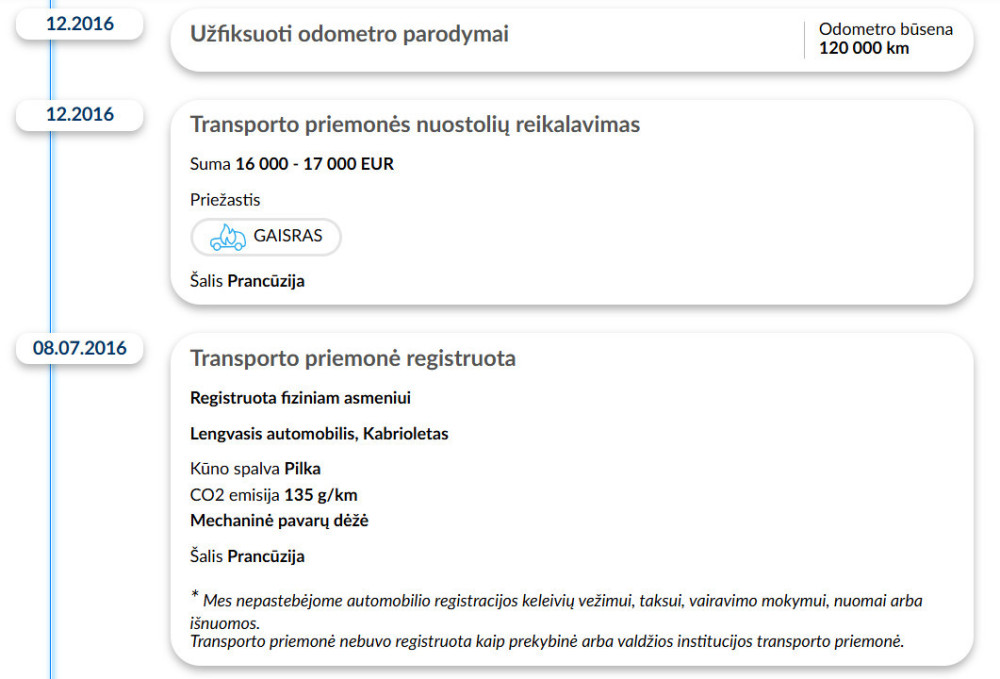Click the burning car icon in GAISRAS chip
Screen dimensions: 1000x679
coord(227,238)
